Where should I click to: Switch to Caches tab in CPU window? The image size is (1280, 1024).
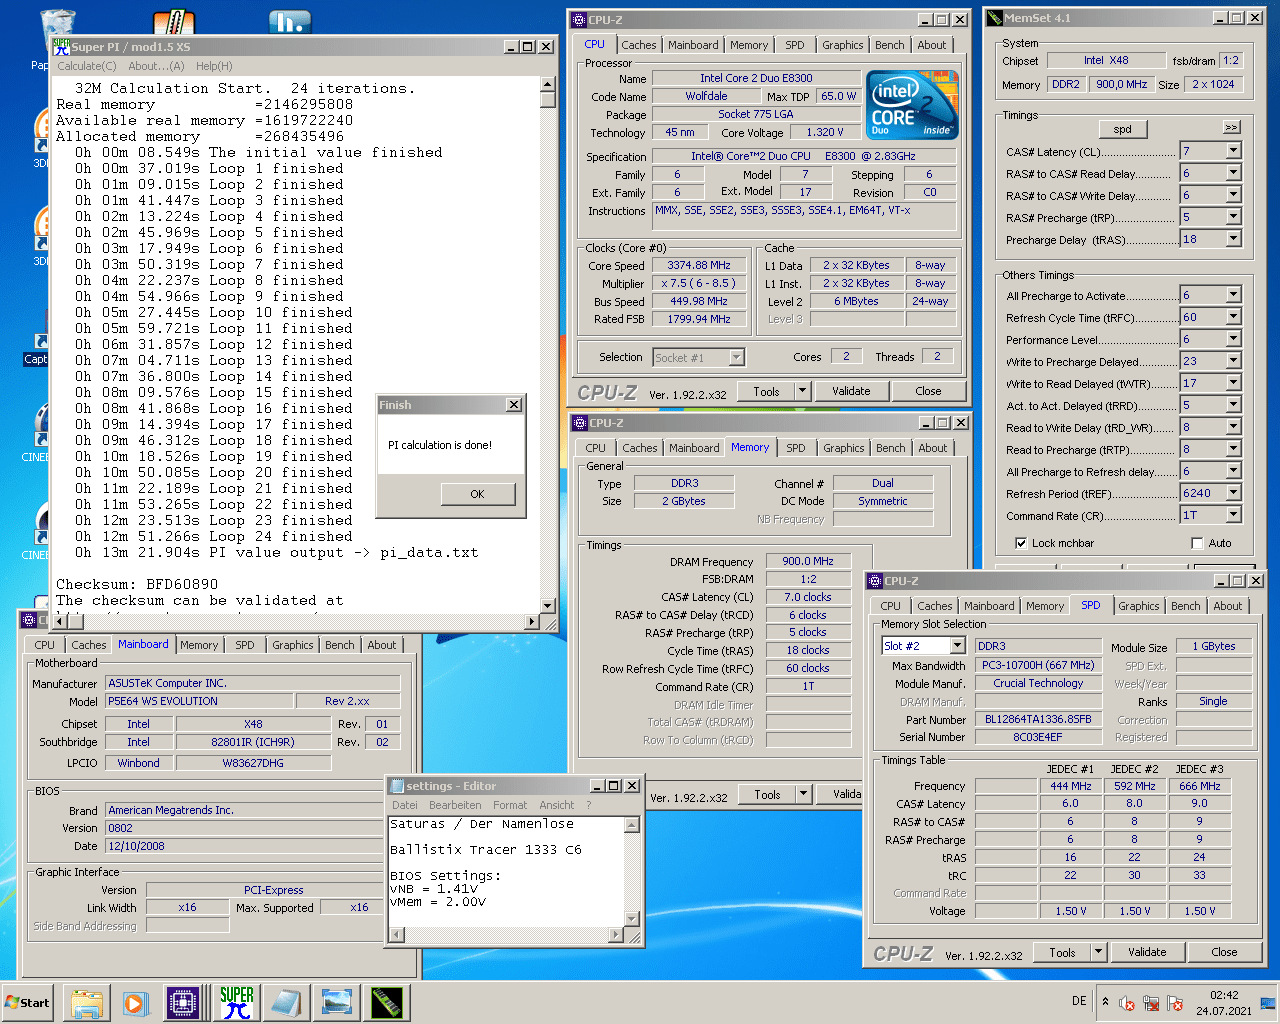click(639, 45)
